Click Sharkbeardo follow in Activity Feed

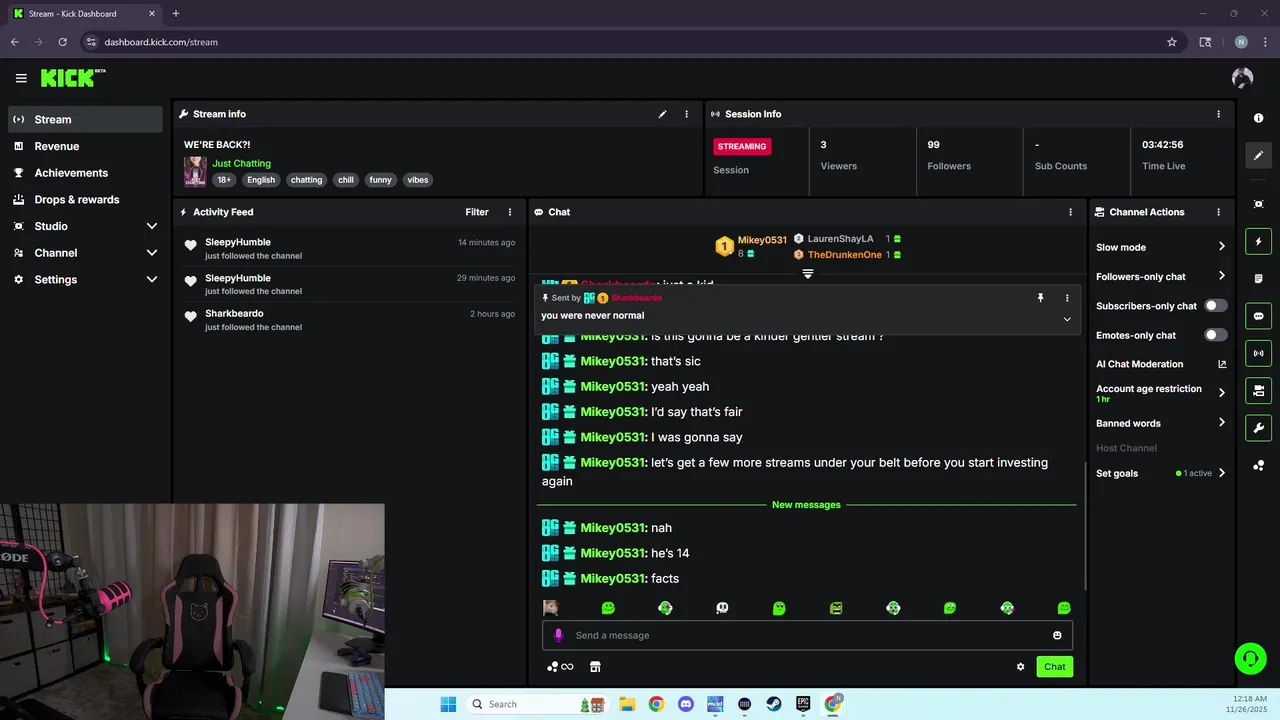350,320
